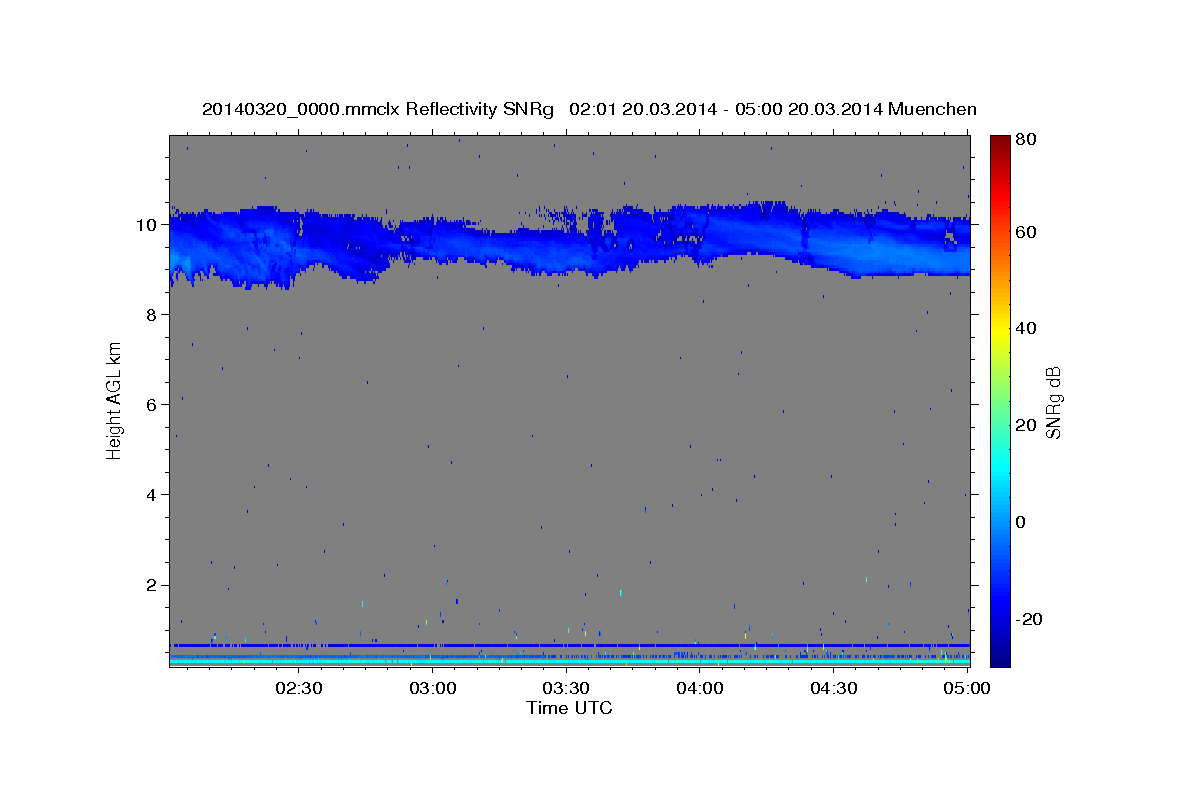Click the 'SNRg dB' colorbar label
This screenshot has height=800, width=1200.
(x=1053, y=402)
